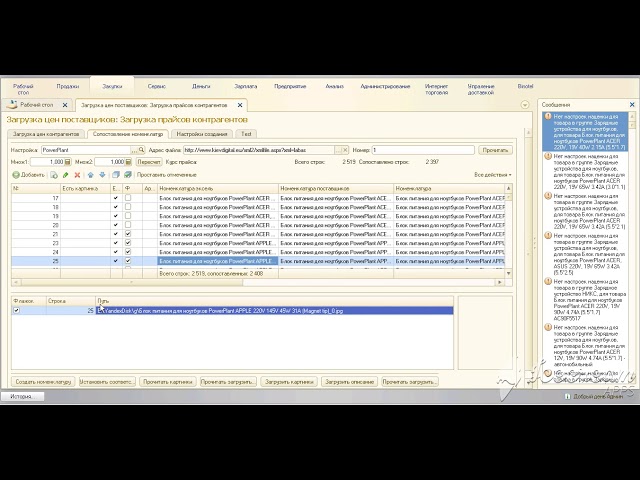Screen dimensions: 640x480
Task: Close the Загрузка цен поставщиков tab
Action: [240, 105]
